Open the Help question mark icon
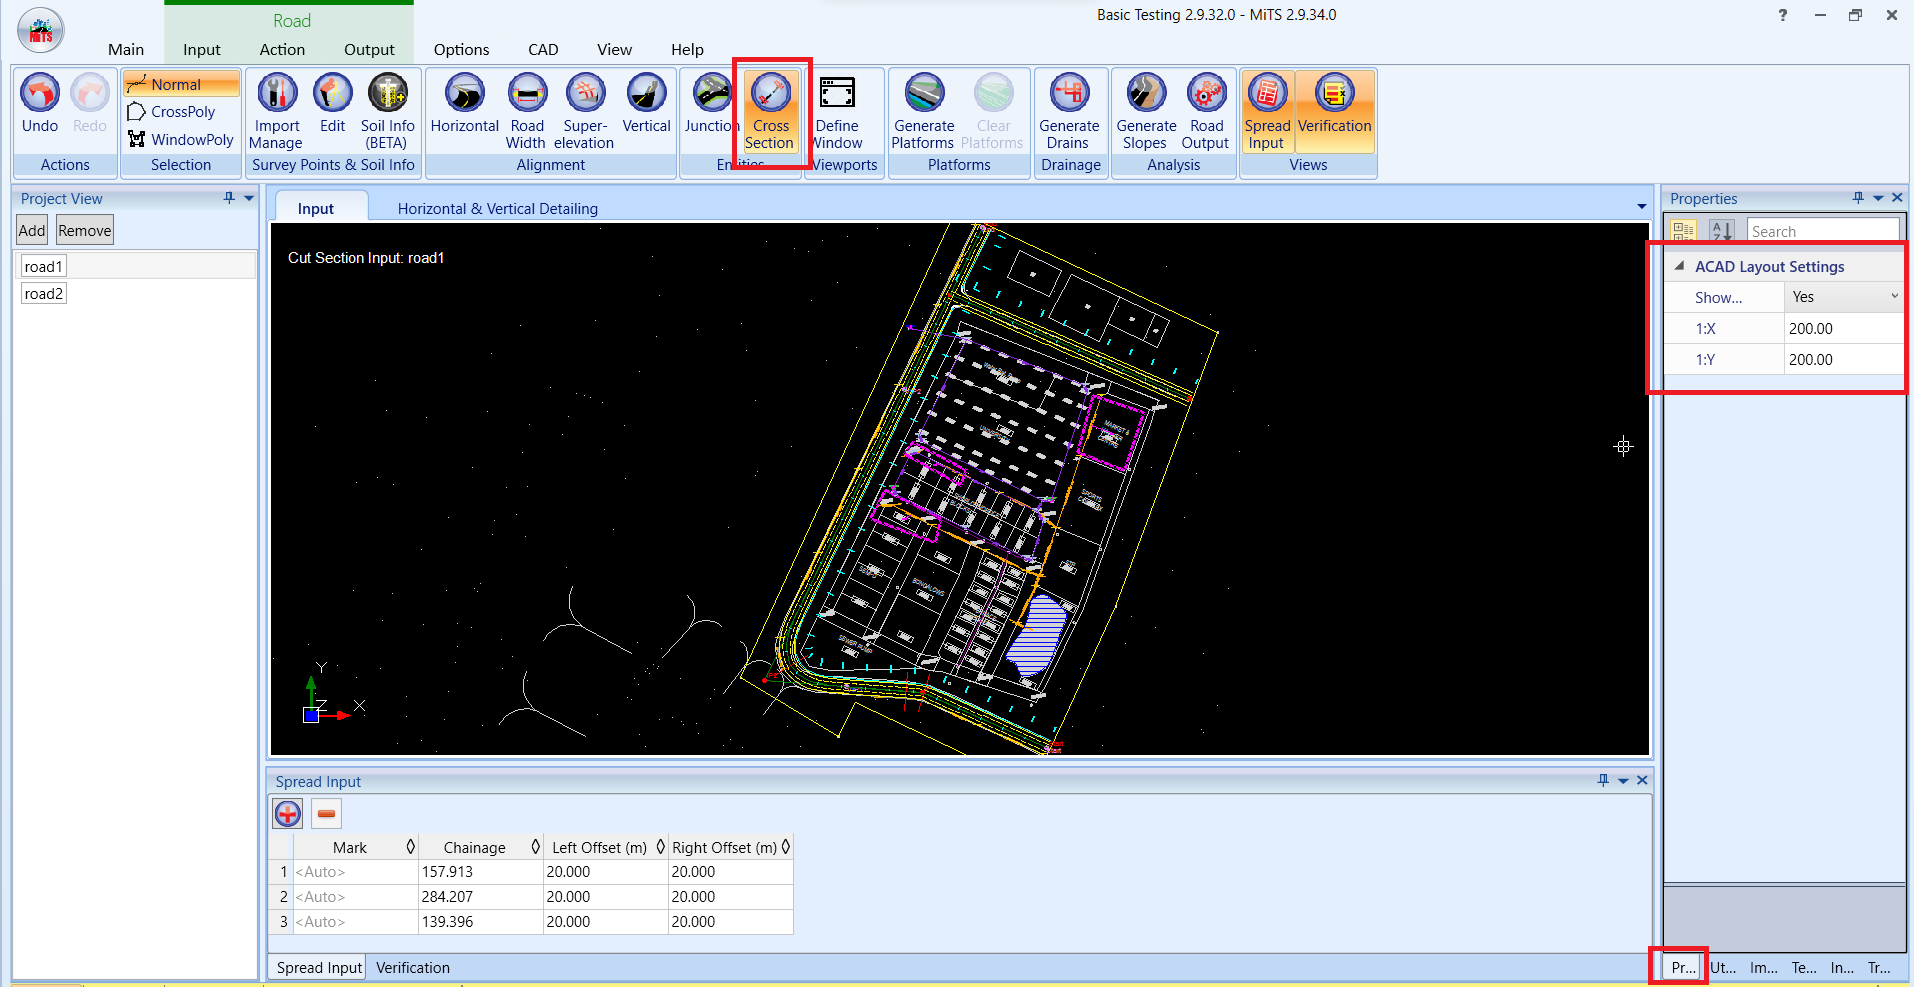1914x987 pixels. 1783,15
